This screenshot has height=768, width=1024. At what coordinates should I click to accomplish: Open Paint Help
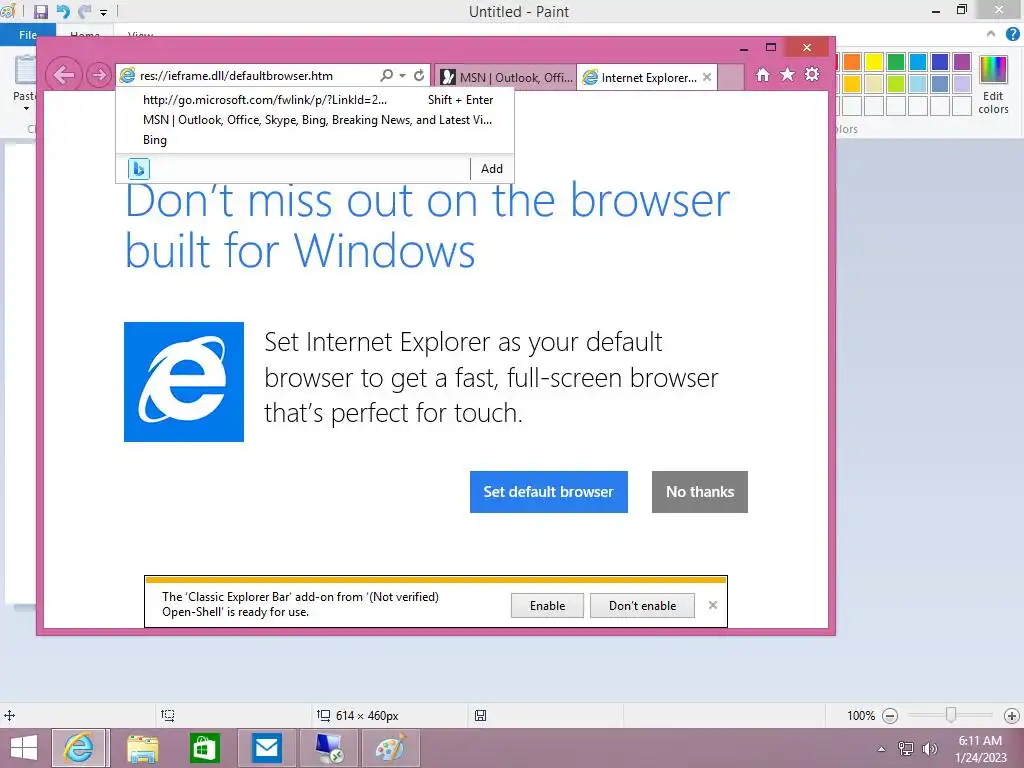pyautogui.click(x=1013, y=34)
